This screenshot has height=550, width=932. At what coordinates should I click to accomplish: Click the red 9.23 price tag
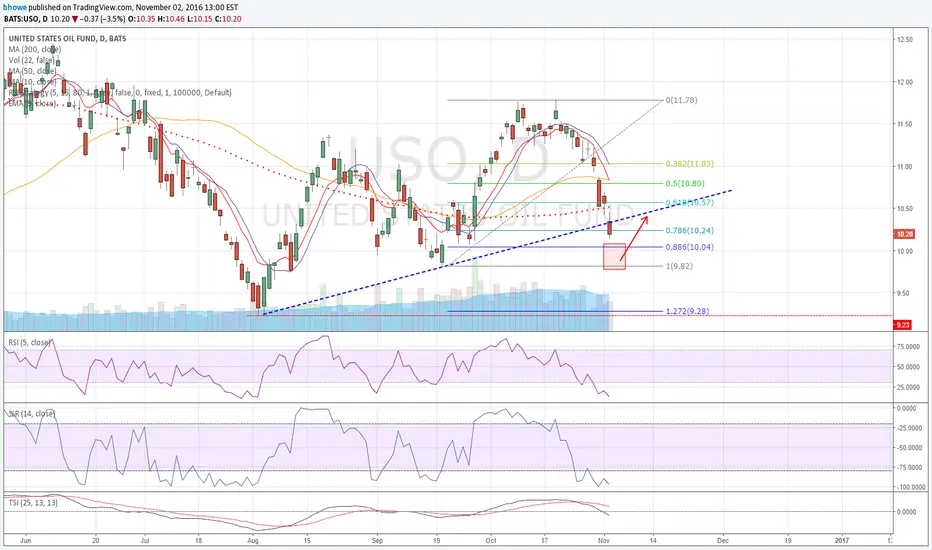pos(902,325)
